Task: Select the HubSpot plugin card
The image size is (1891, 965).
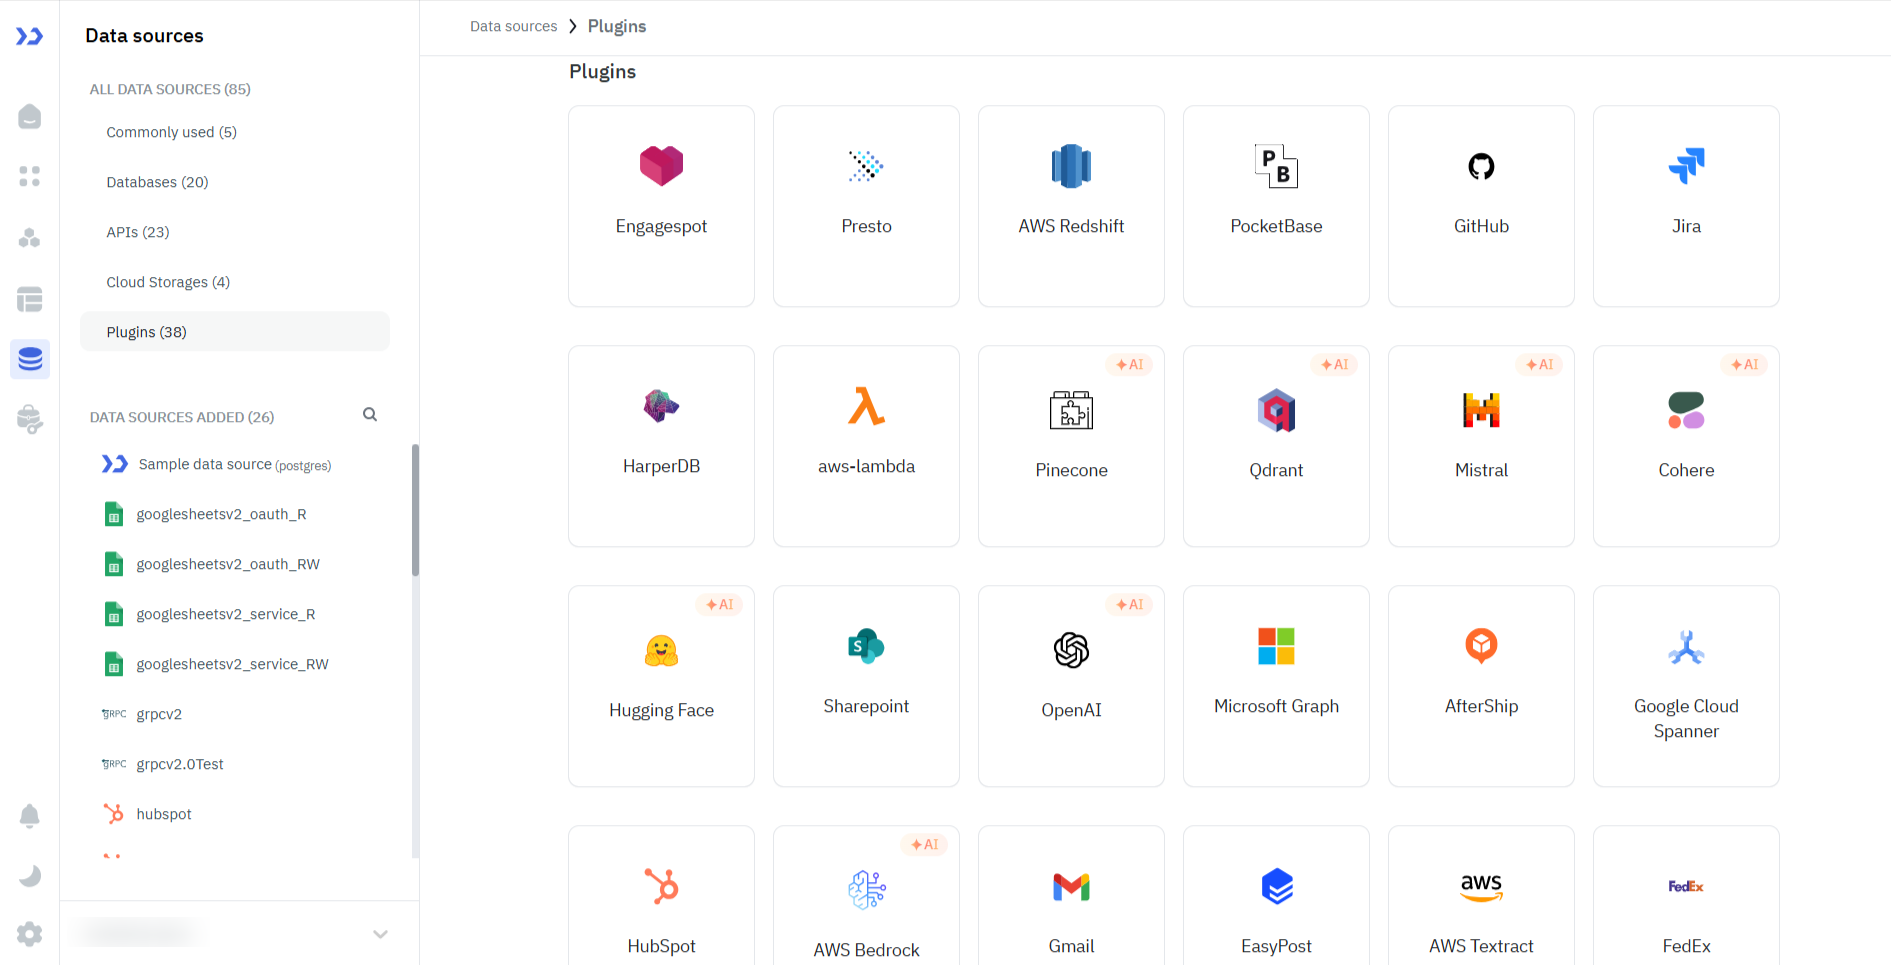Action: (661, 896)
